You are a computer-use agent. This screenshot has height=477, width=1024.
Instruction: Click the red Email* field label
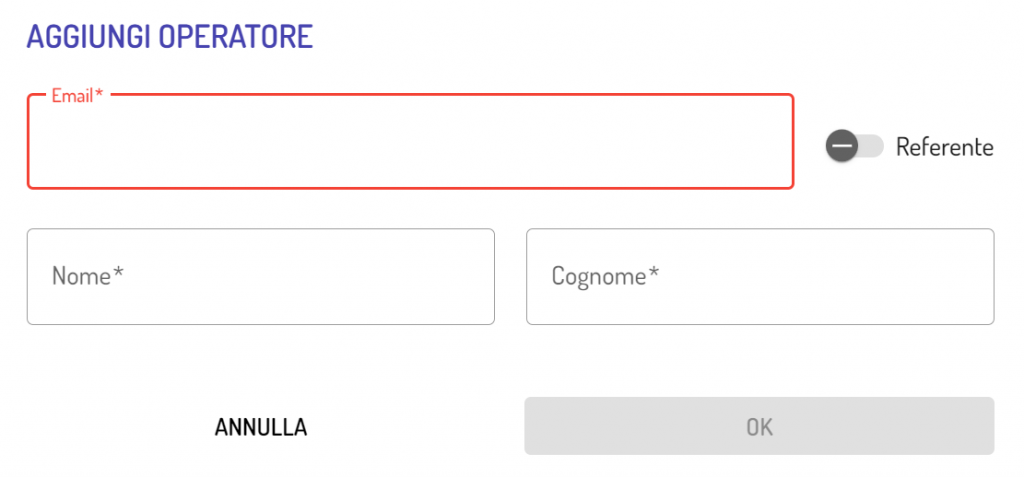tap(77, 96)
